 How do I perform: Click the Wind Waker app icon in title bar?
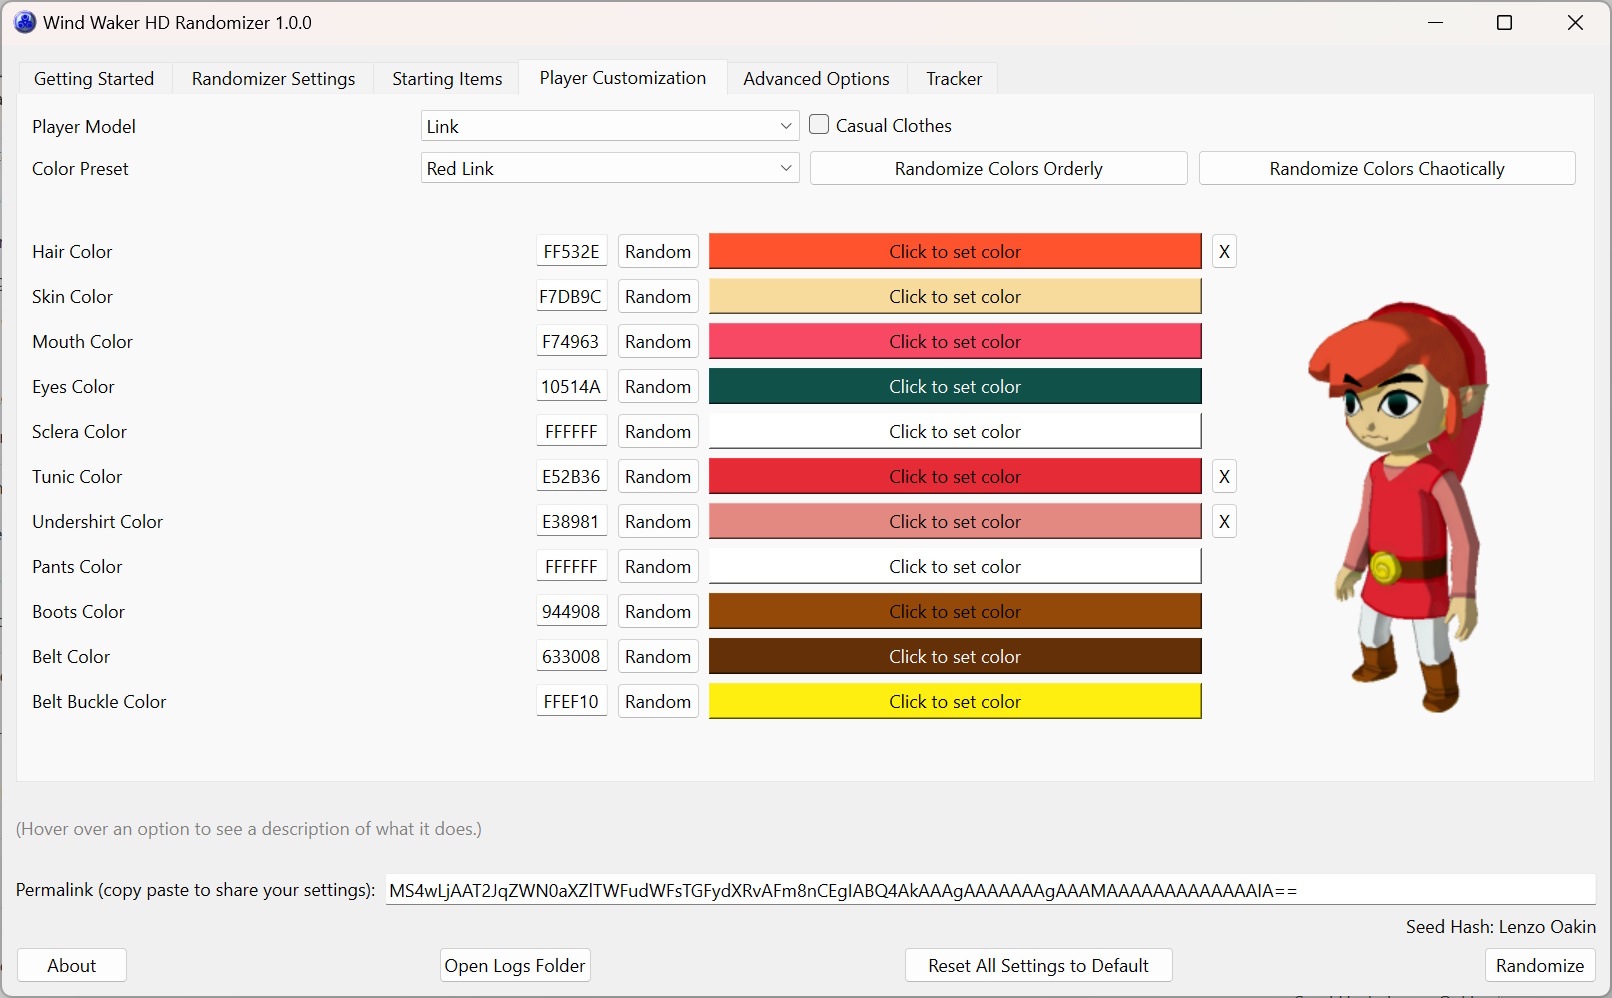click(25, 22)
